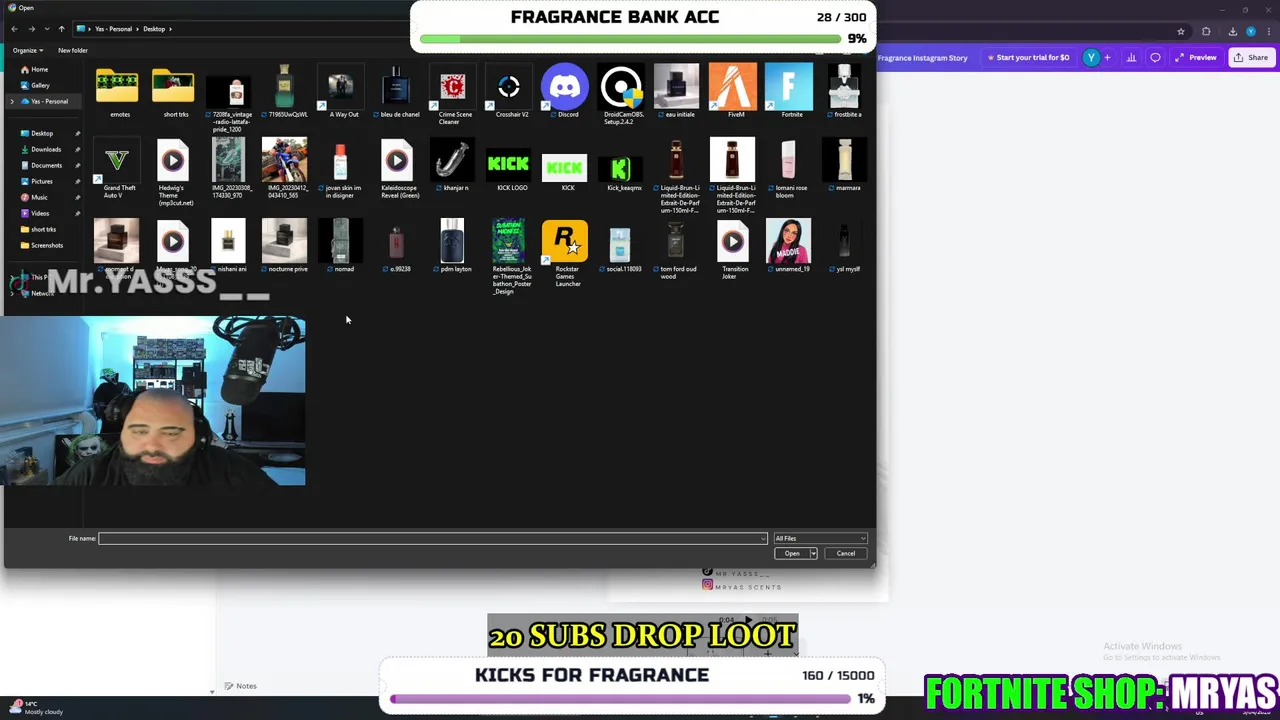Select the jovan skin im in disigner image
This screenshot has height=720, width=1280.
tap(342, 170)
